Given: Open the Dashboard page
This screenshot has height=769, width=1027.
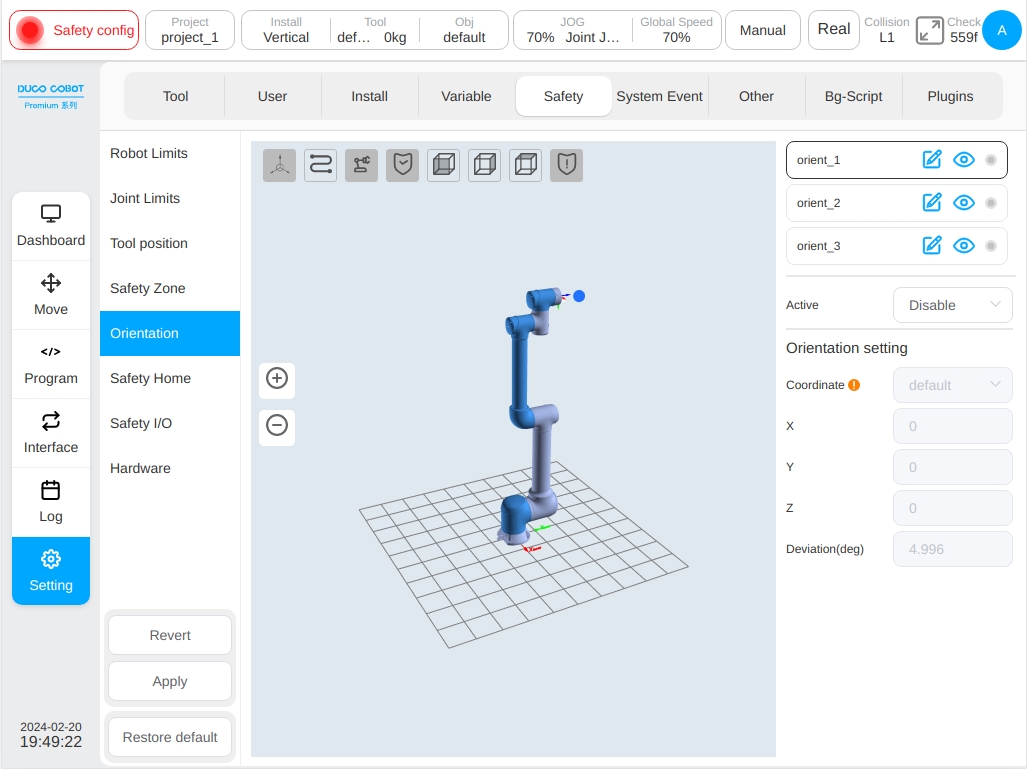Looking at the screenshot, I should click(x=51, y=226).
